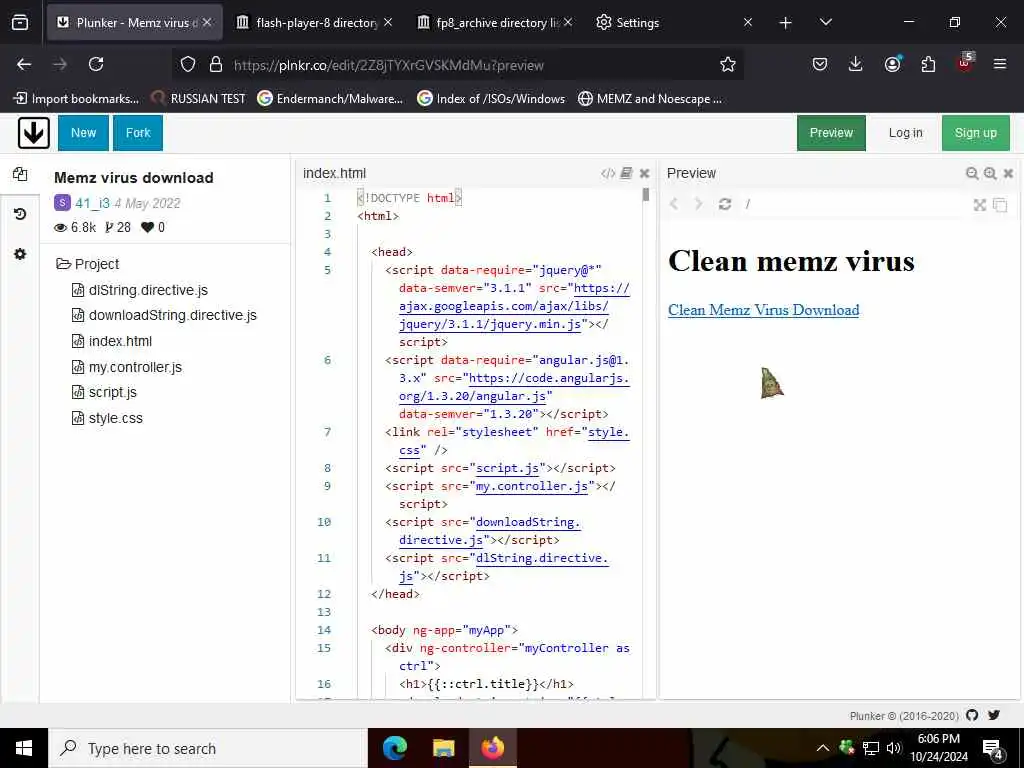This screenshot has width=1024, height=768.
Task: Open the Firefox hamburger menu
Action: click(x=1000, y=64)
